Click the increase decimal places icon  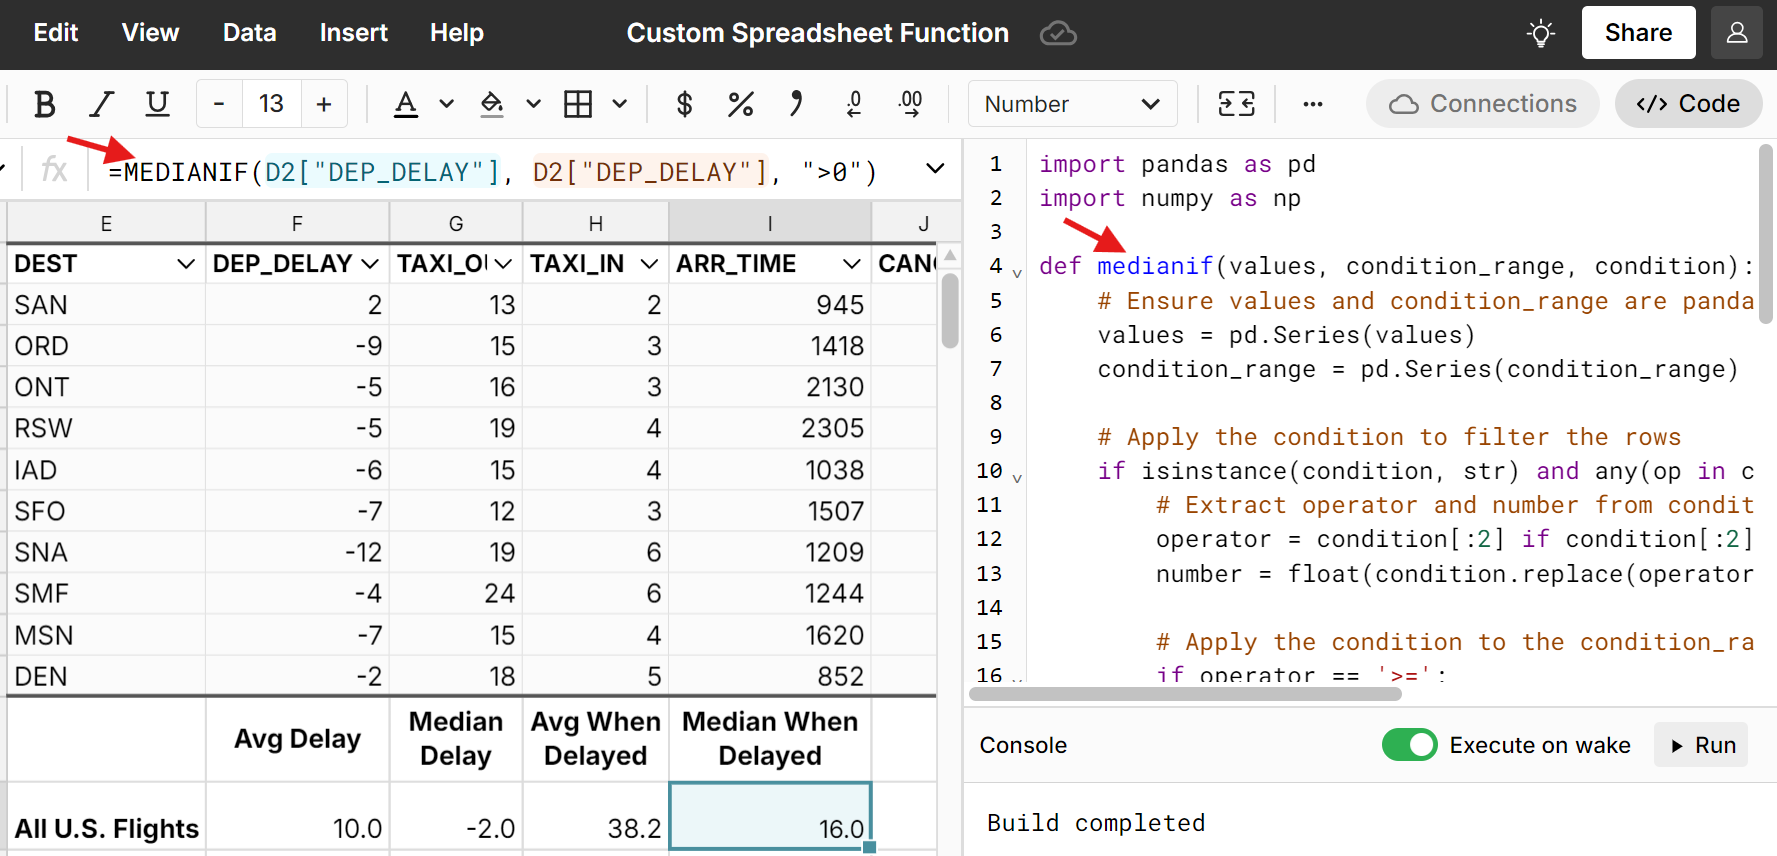tap(910, 104)
